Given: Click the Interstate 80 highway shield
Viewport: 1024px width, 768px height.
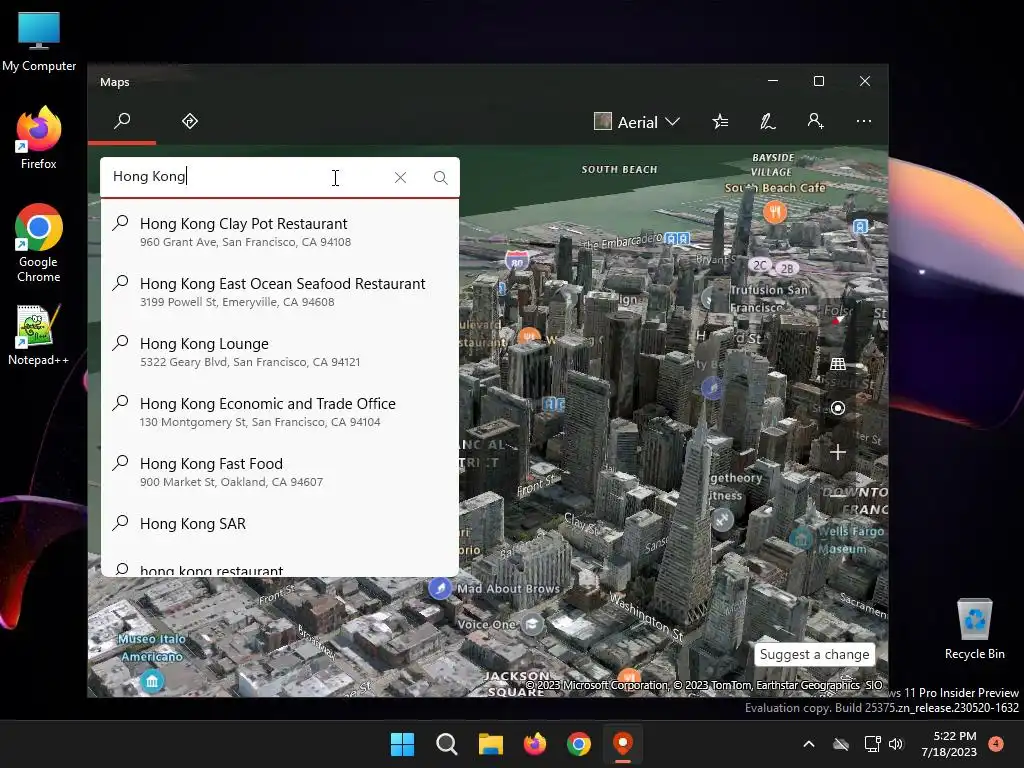Looking at the screenshot, I should tap(517, 261).
